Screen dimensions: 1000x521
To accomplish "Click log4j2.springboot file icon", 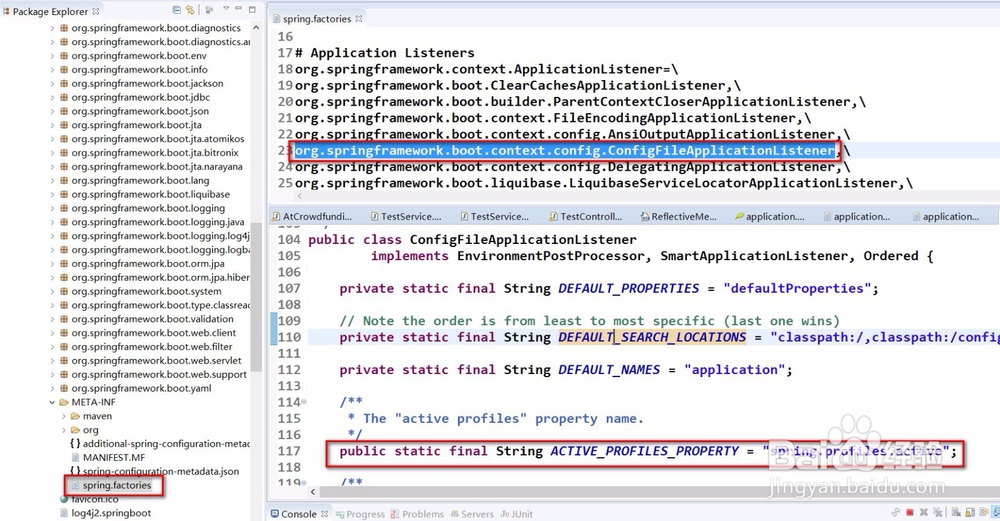I will (x=64, y=513).
